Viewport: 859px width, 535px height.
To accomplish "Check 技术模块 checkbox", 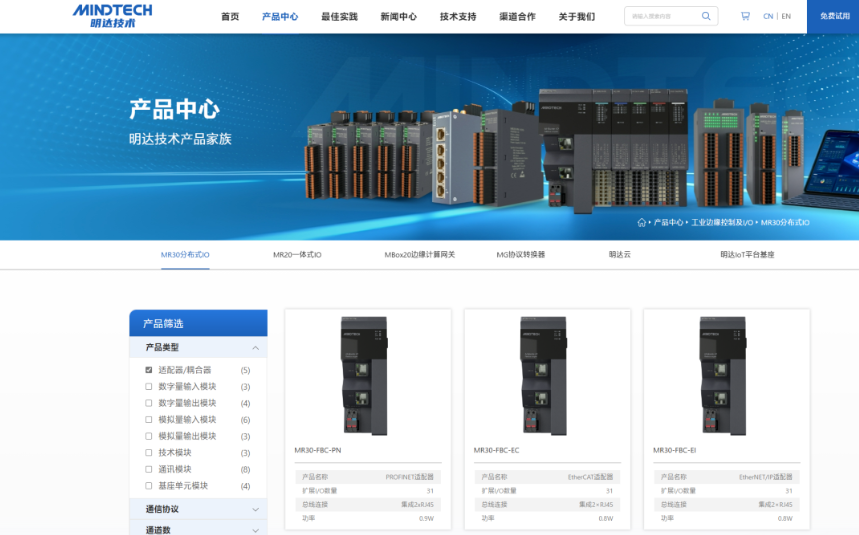I will [x=148, y=452].
